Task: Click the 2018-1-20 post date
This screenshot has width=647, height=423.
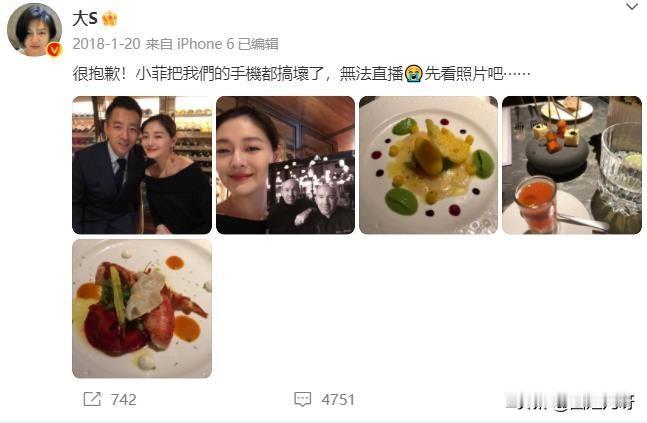Action: 106,44
